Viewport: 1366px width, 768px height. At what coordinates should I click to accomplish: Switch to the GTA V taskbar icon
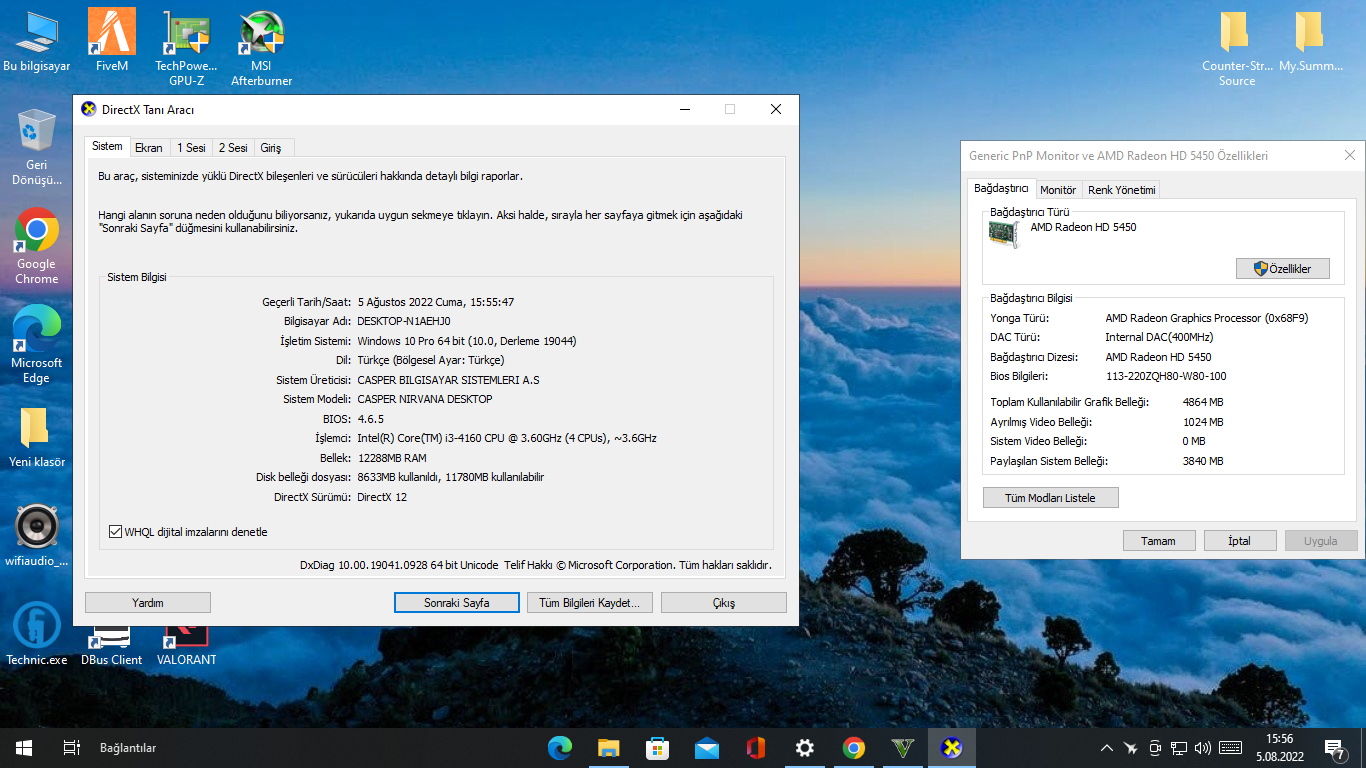(x=903, y=748)
